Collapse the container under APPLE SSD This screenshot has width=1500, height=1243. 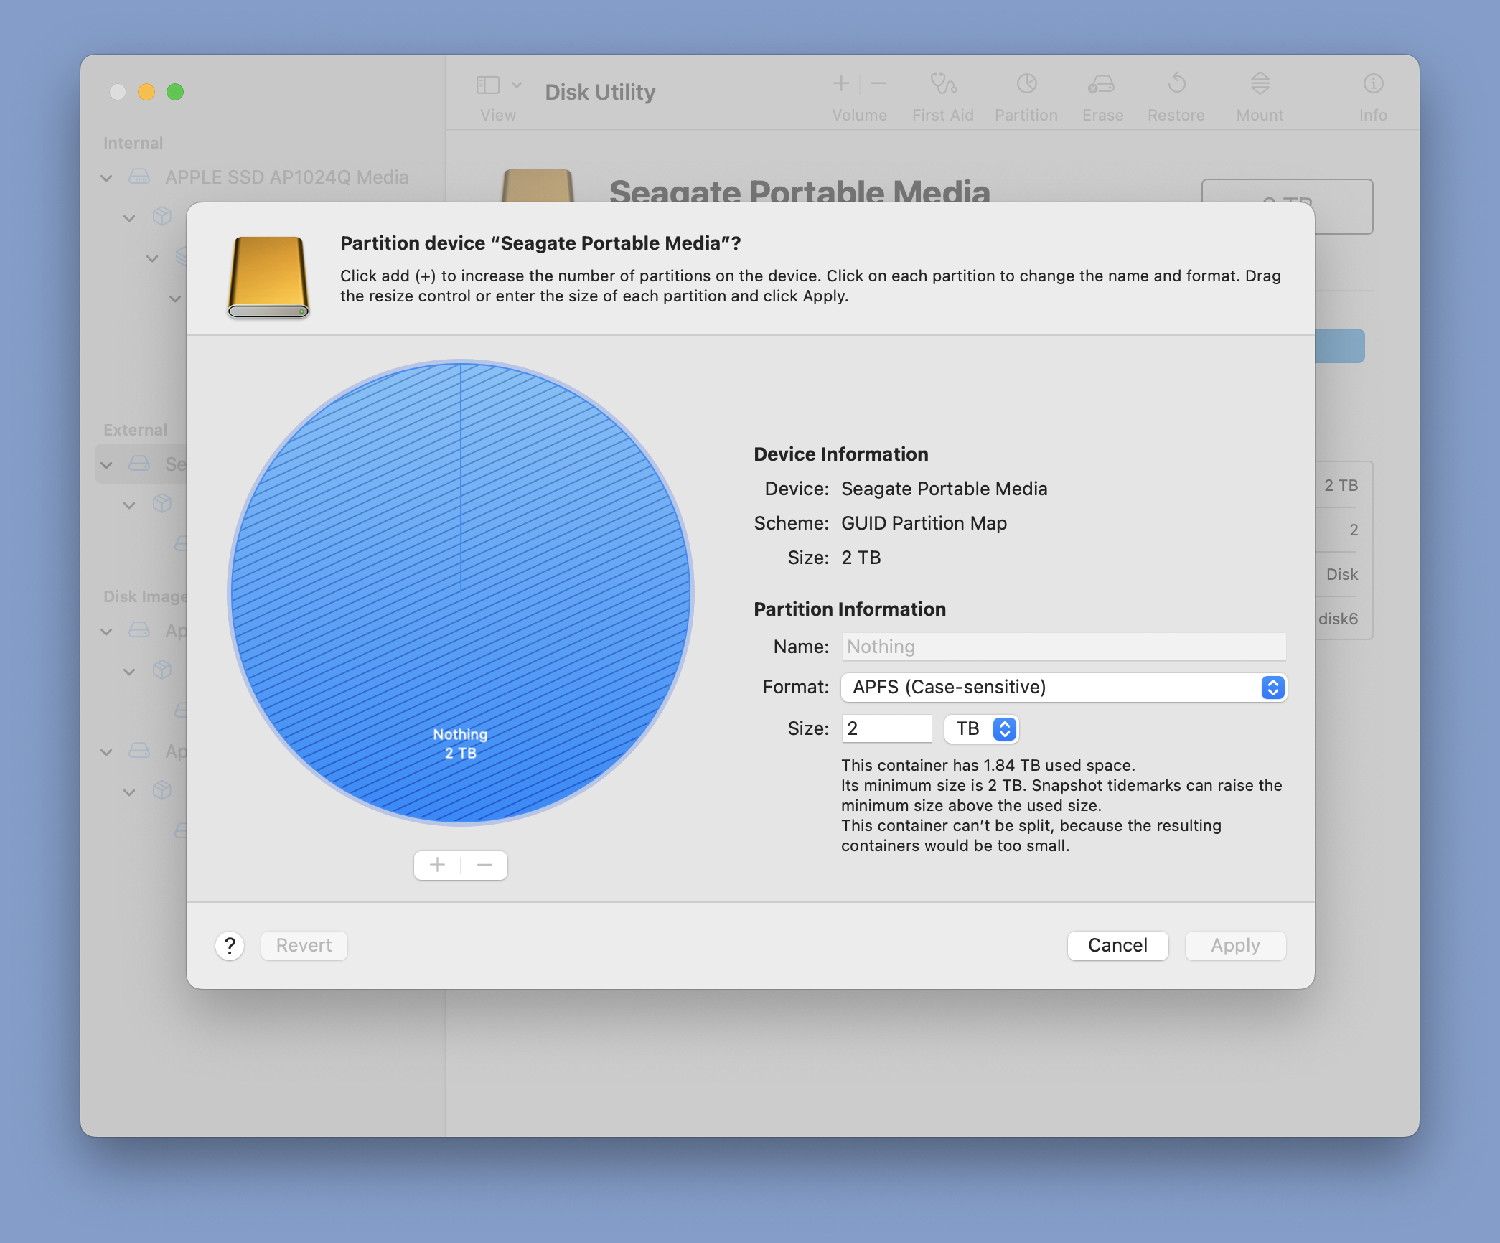(x=129, y=217)
